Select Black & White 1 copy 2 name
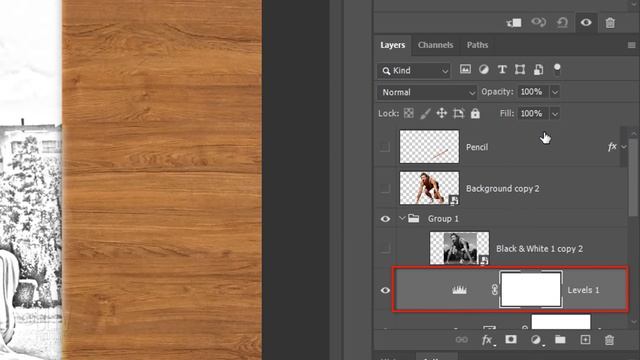This screenshot has width=640, height=360. pyautogui.click(x=539, y=249)
